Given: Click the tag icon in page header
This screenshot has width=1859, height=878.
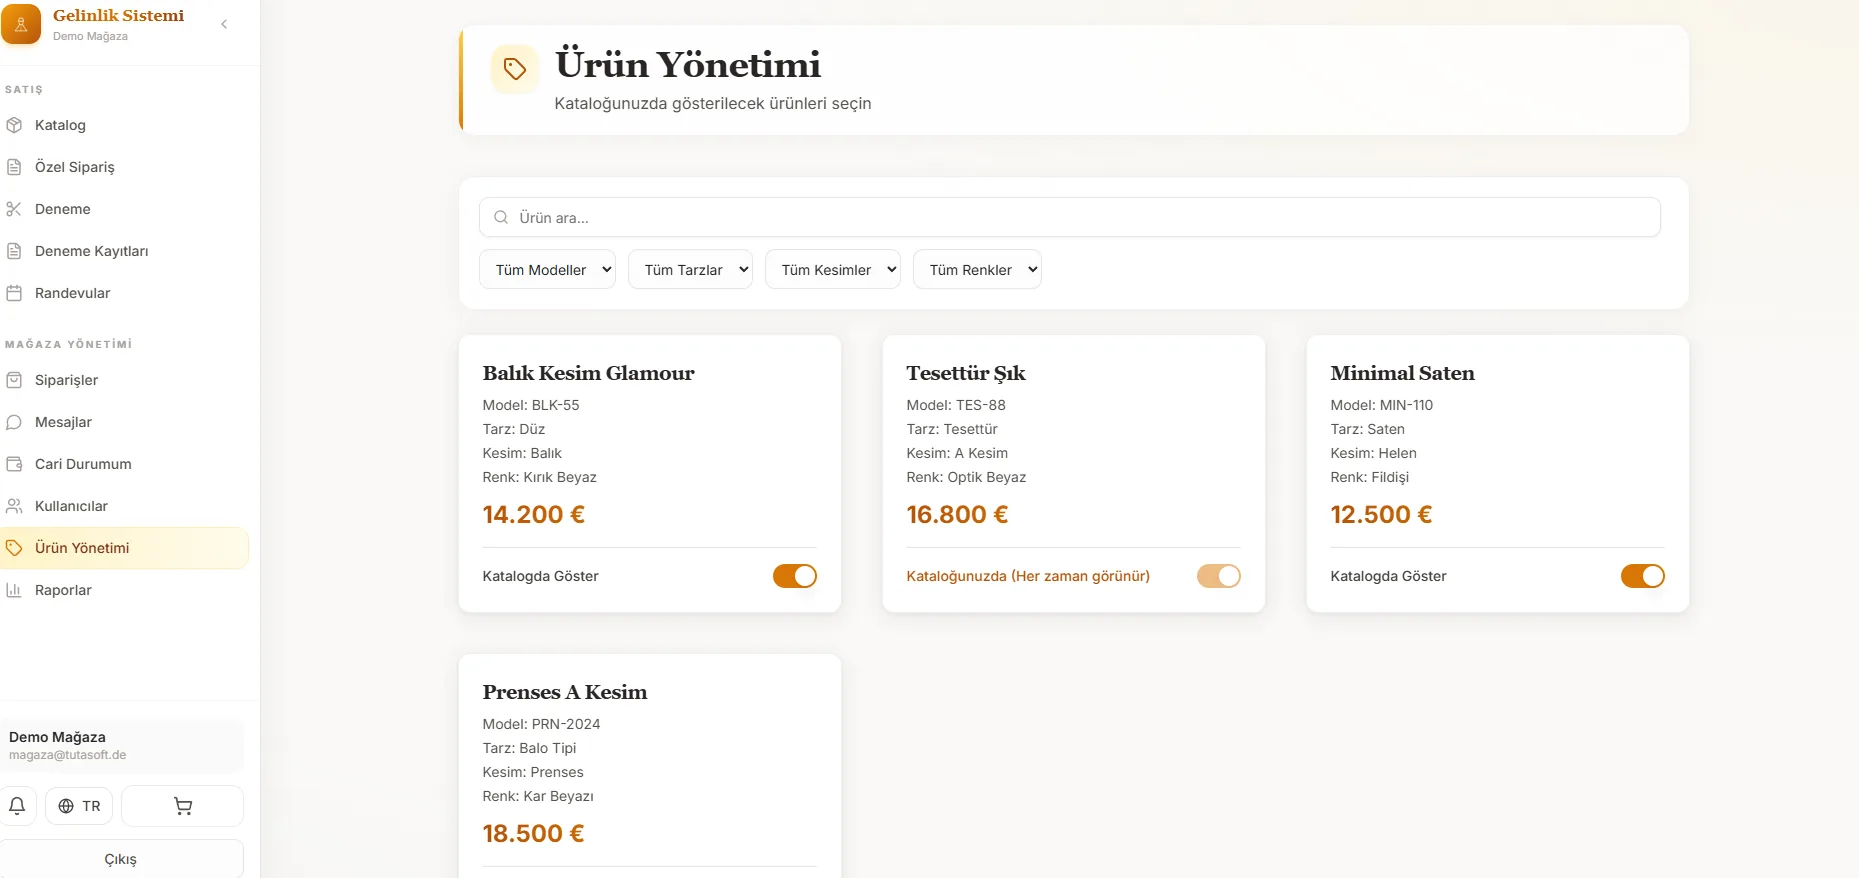Looking at the screenshot, I should [515, 69].
